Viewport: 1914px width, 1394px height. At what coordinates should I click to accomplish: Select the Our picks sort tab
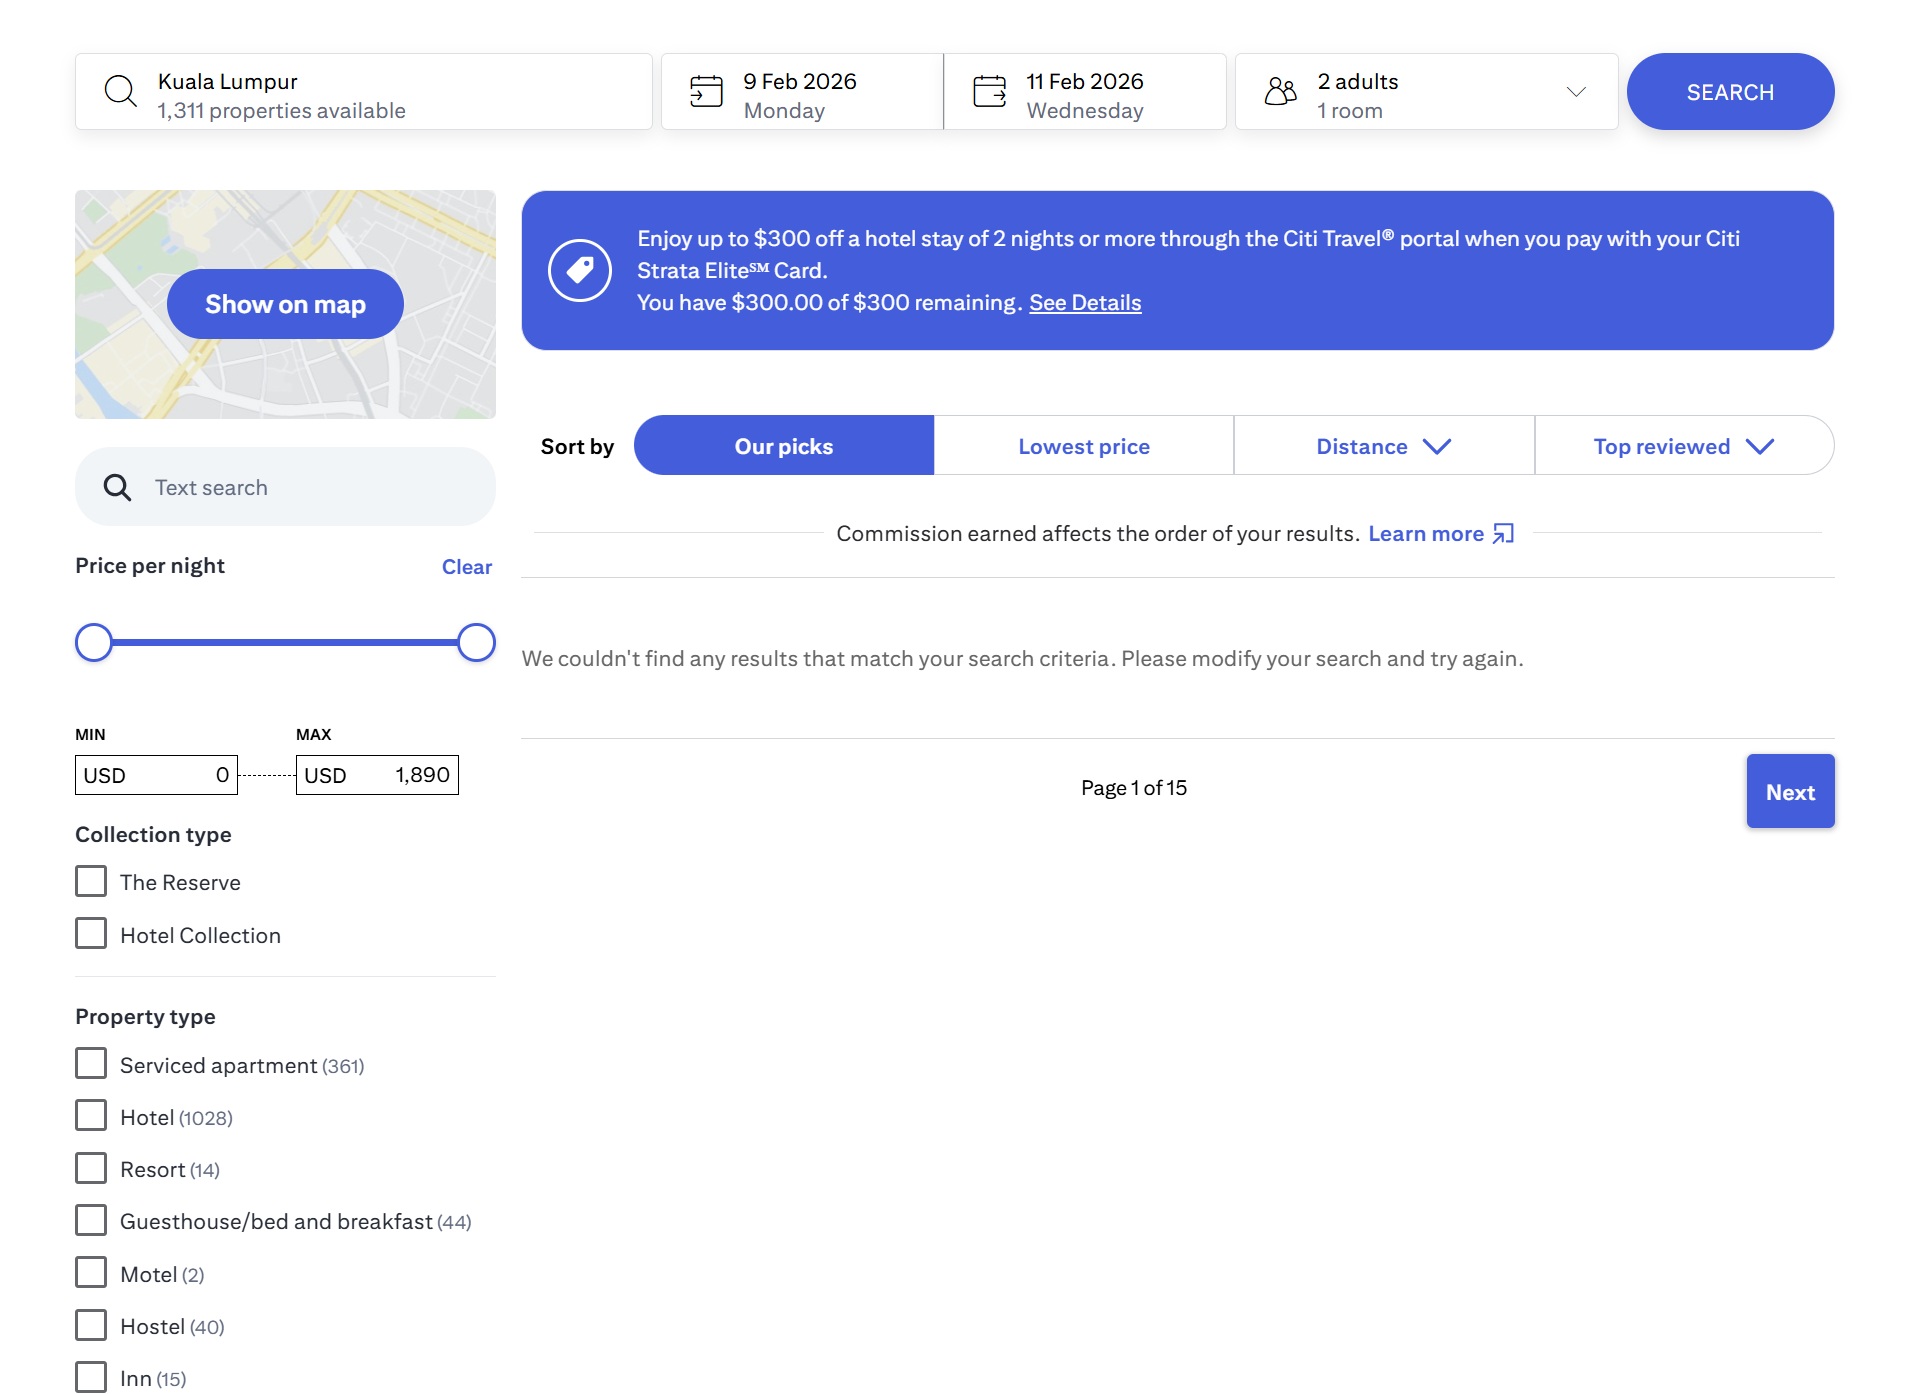(783, 446)
